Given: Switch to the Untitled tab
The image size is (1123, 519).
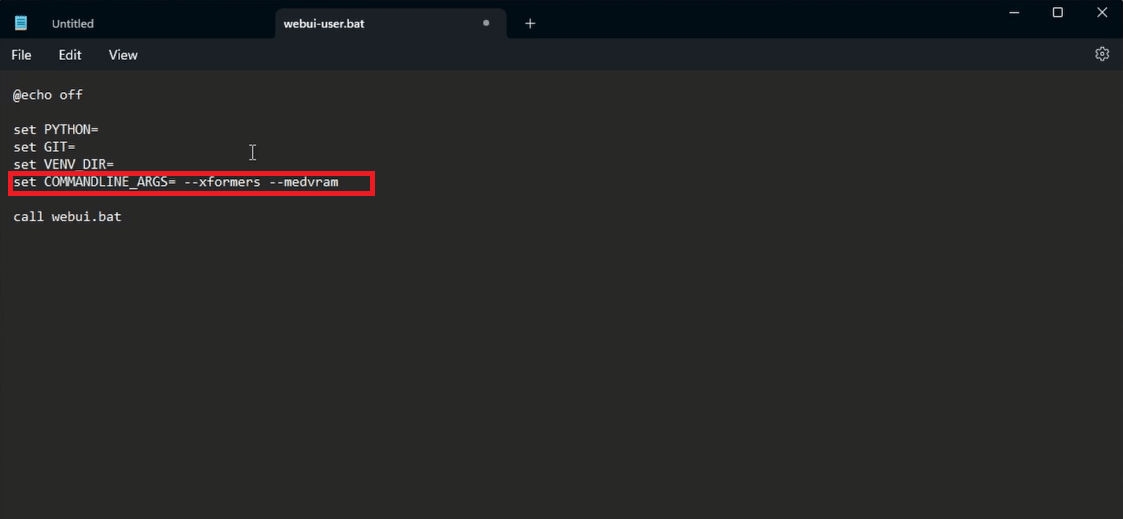Looking at the screenshot, I should 72,24.
